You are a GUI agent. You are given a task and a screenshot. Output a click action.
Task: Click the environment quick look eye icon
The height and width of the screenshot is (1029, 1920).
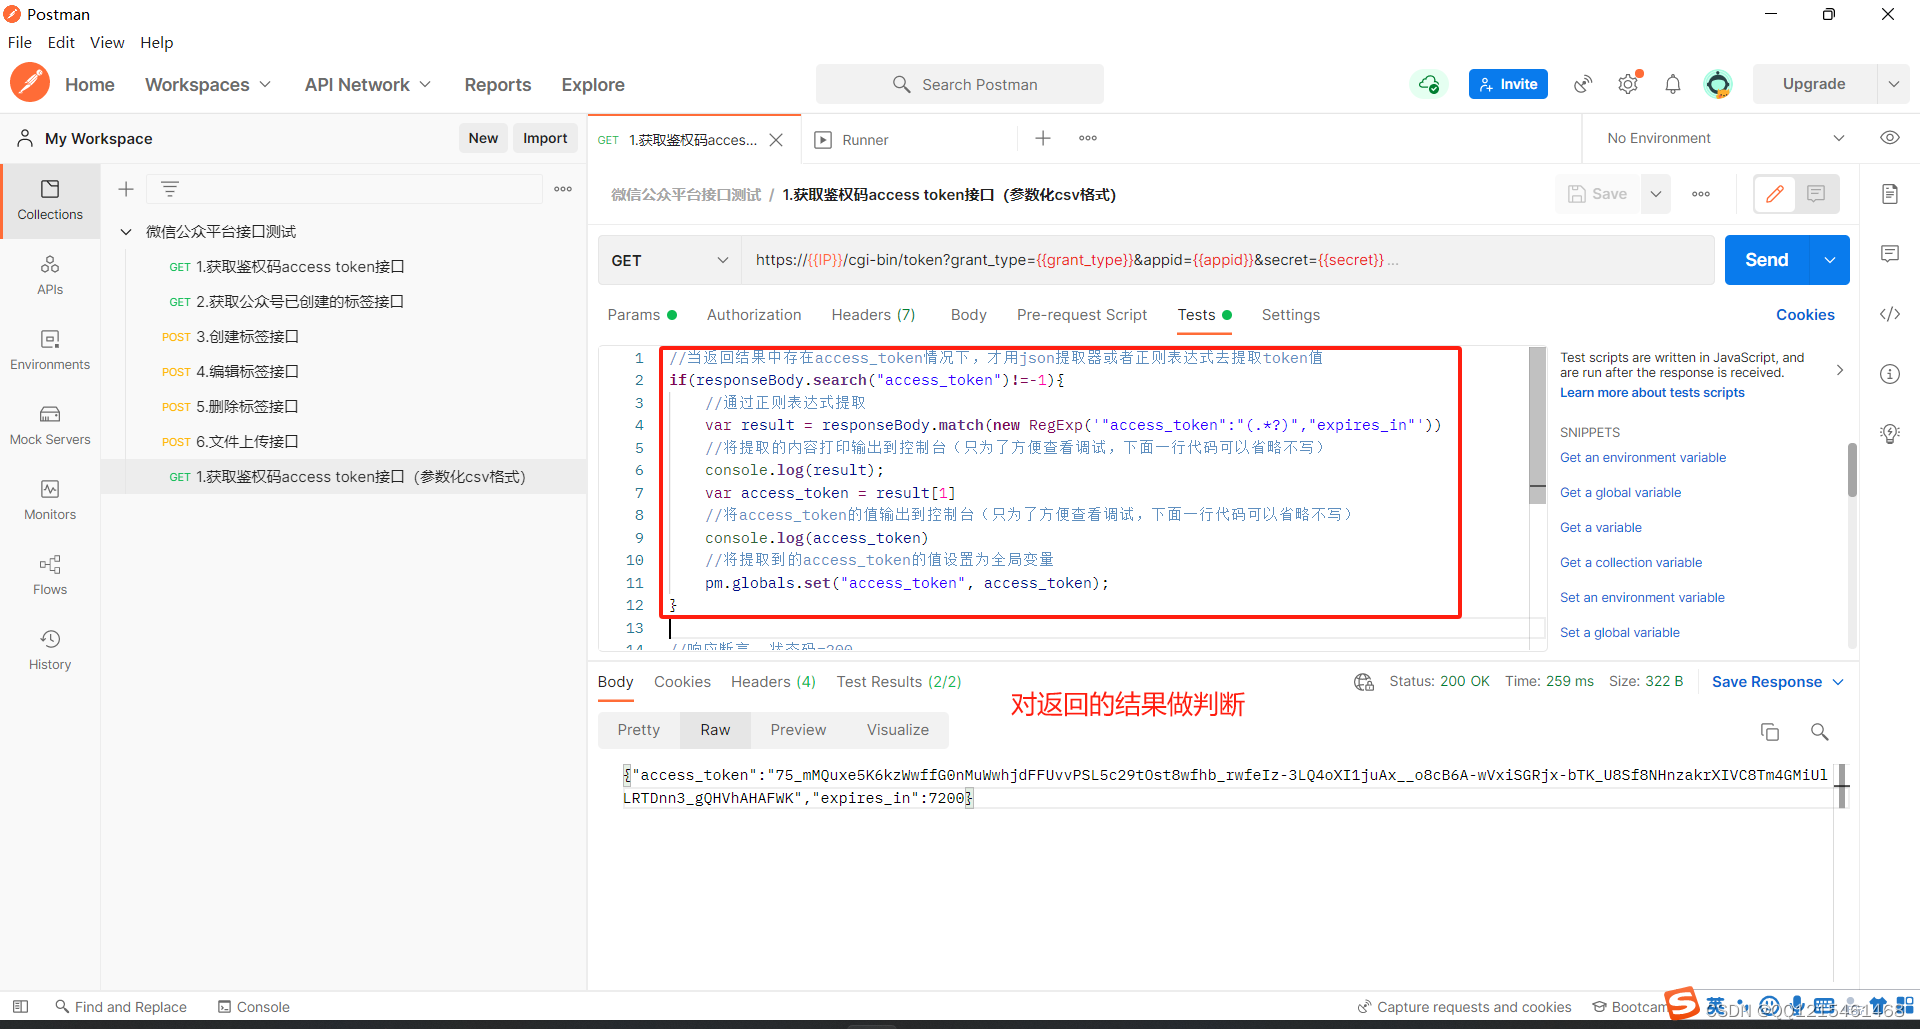1890,138
